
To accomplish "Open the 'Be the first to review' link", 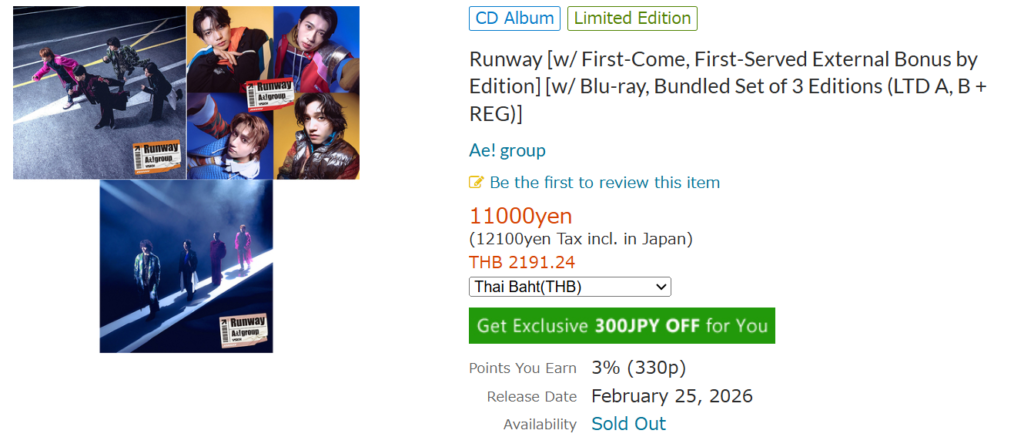I will pos(604,182).
